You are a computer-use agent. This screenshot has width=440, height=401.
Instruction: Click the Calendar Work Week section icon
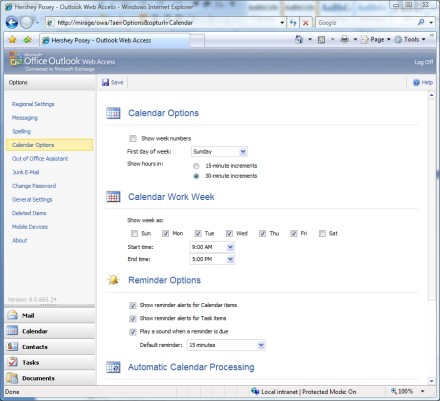(113, 197)
